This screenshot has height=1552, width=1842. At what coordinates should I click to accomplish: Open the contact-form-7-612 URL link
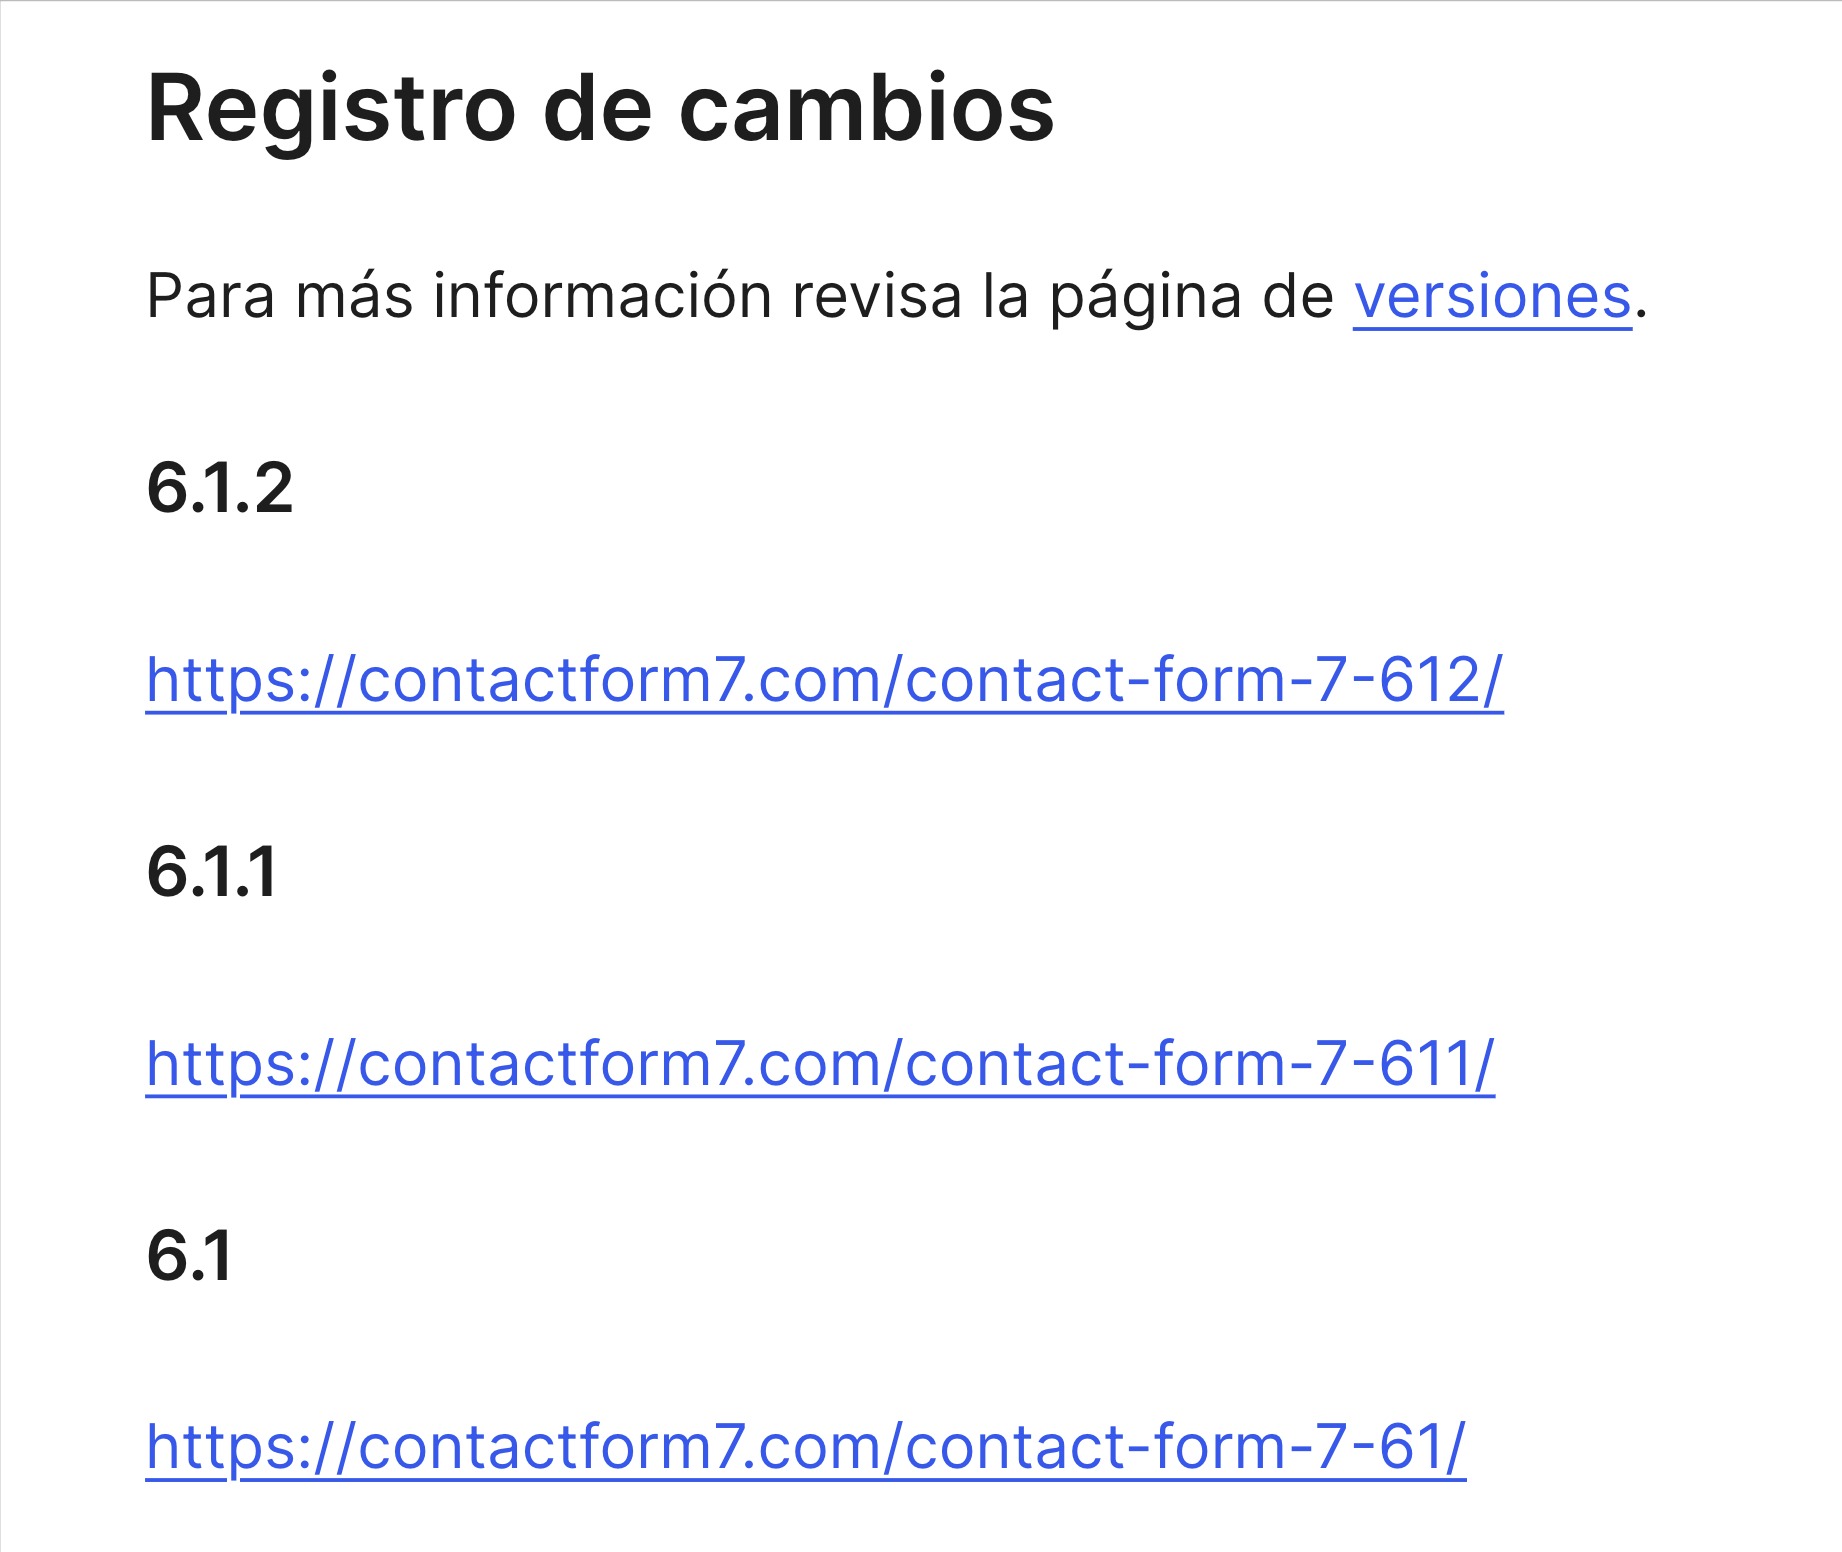tap(825, 681)
